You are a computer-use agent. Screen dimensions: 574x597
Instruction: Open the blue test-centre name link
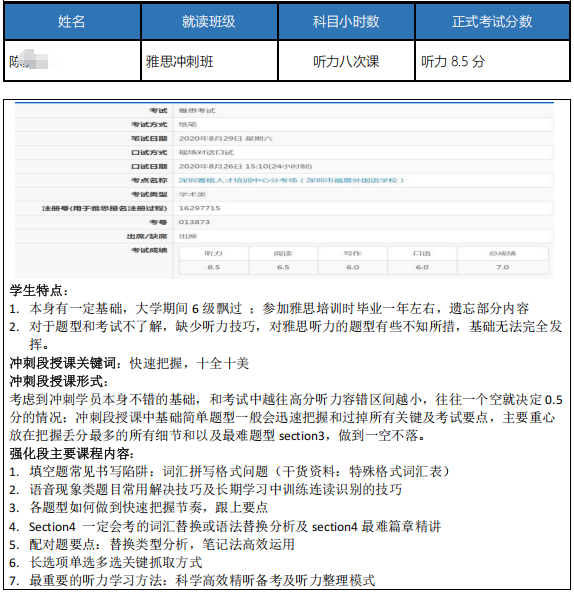[x=291, y=180]
